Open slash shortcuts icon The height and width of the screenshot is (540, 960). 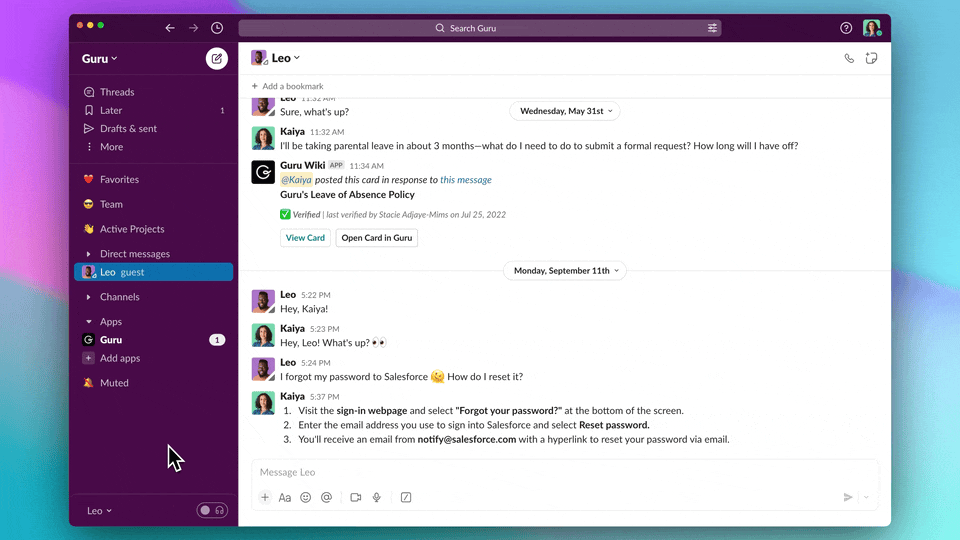coord(406,497)
